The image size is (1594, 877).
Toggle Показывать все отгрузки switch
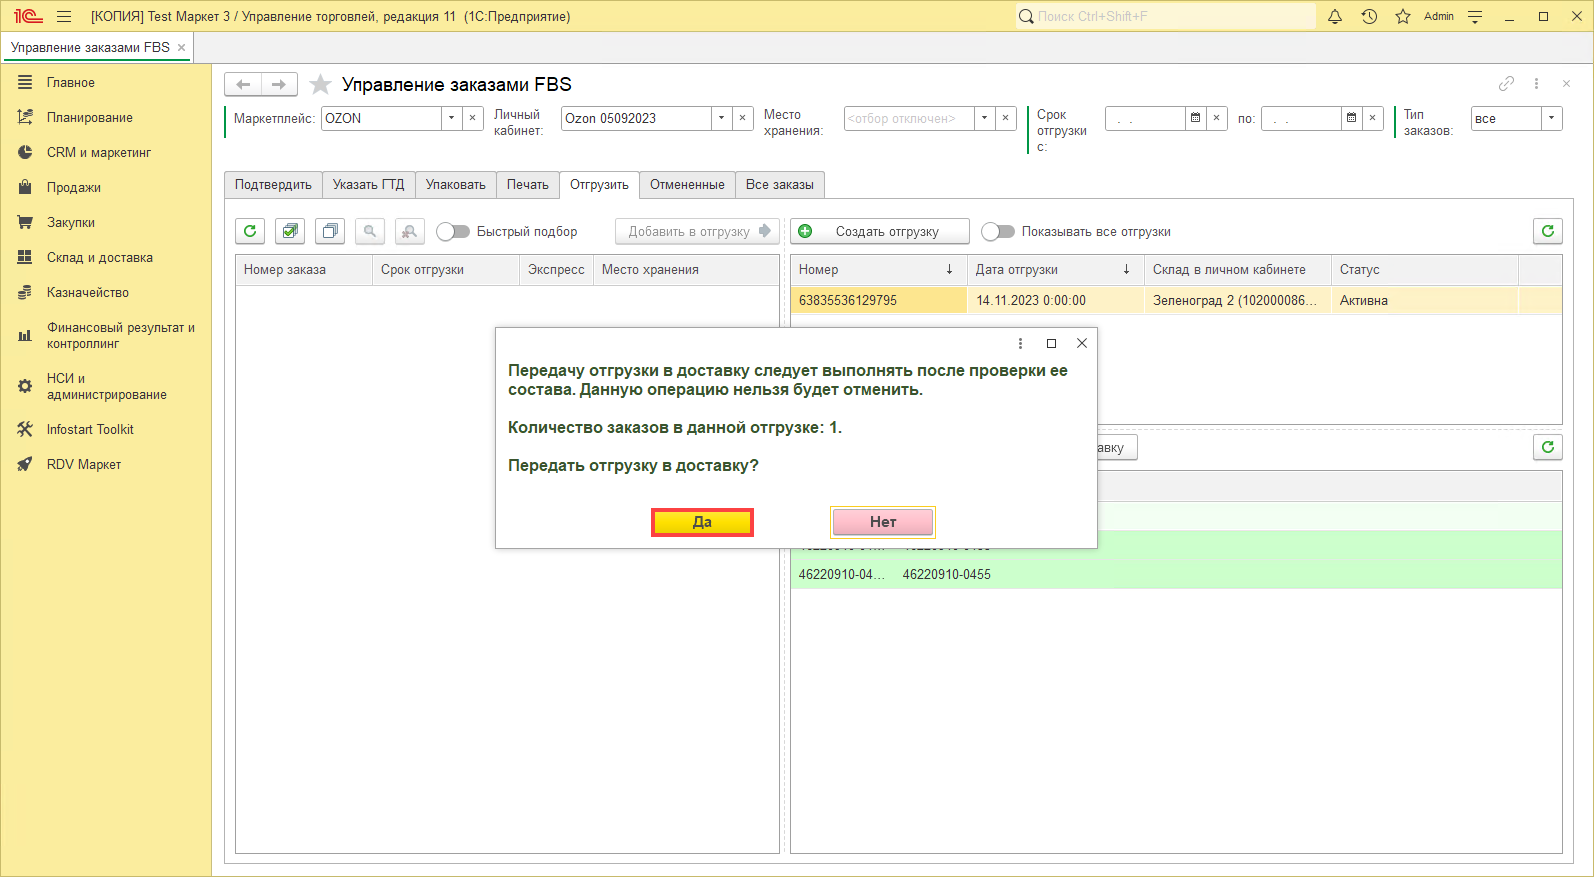pyautogui.click(x=997, y=231)
